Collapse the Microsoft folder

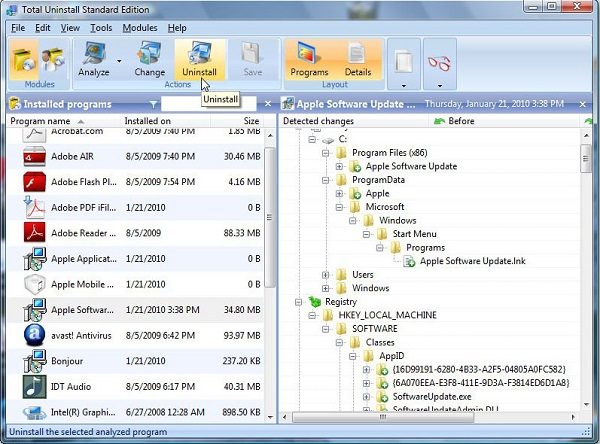click(339, 207)
